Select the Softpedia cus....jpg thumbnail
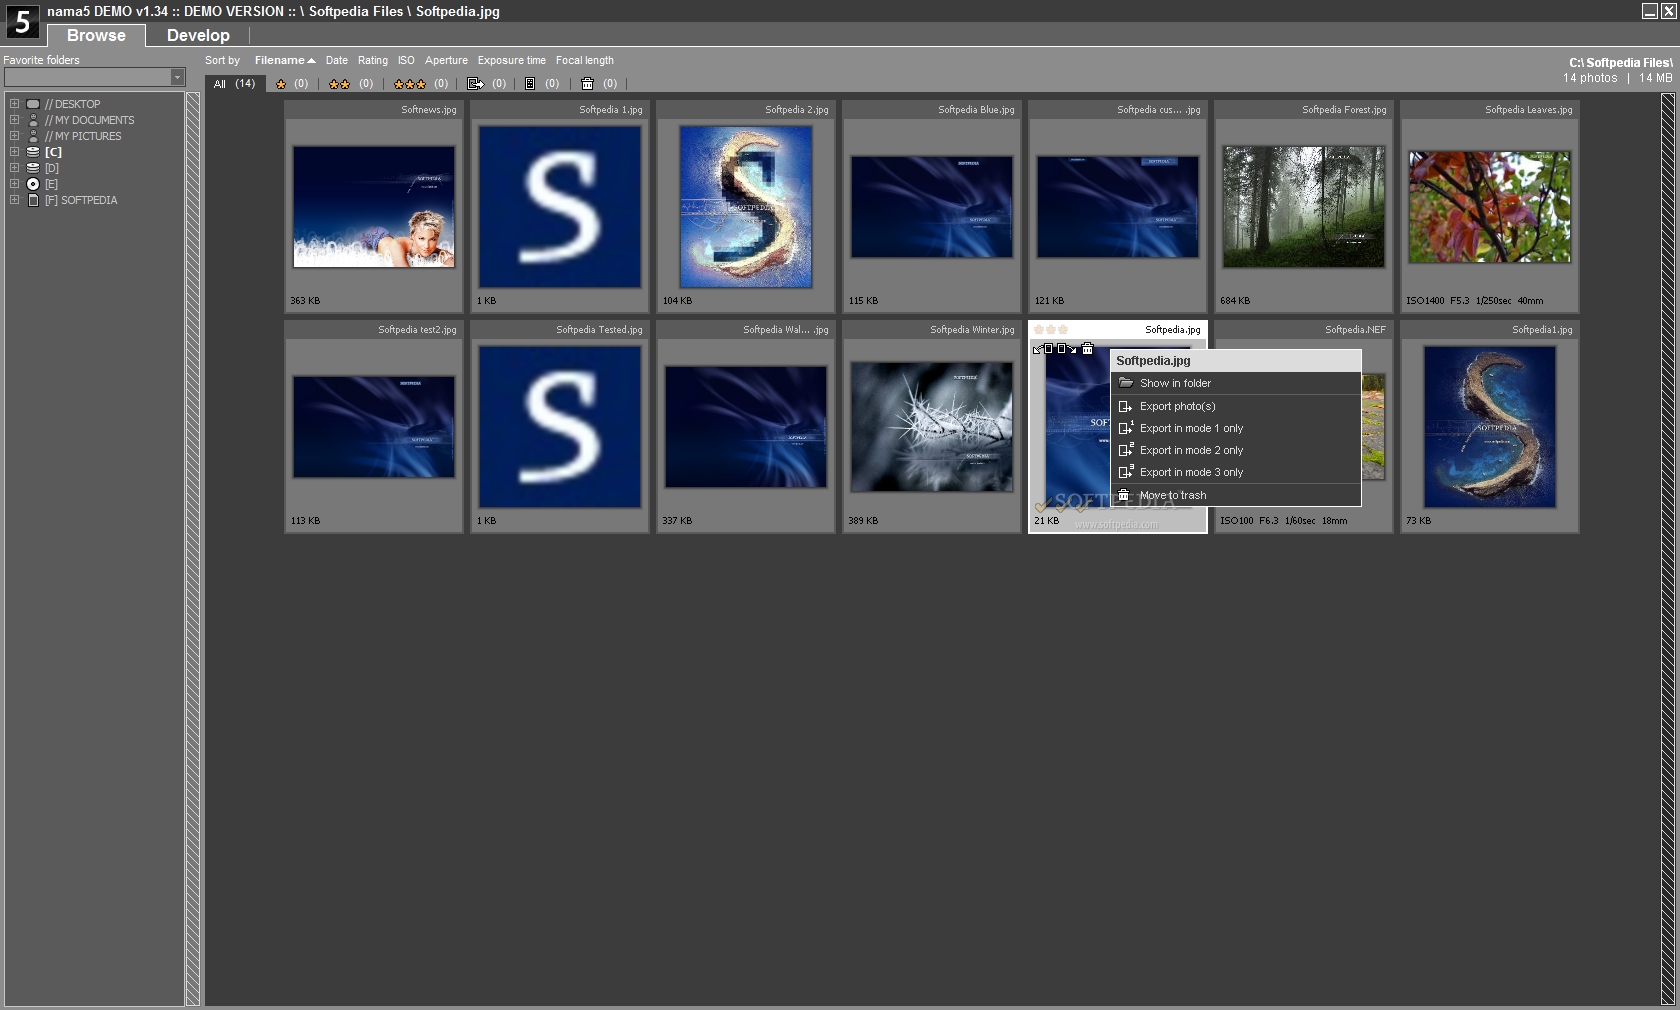The width and height of the screenshot is (1680, 1010). 1118,207
